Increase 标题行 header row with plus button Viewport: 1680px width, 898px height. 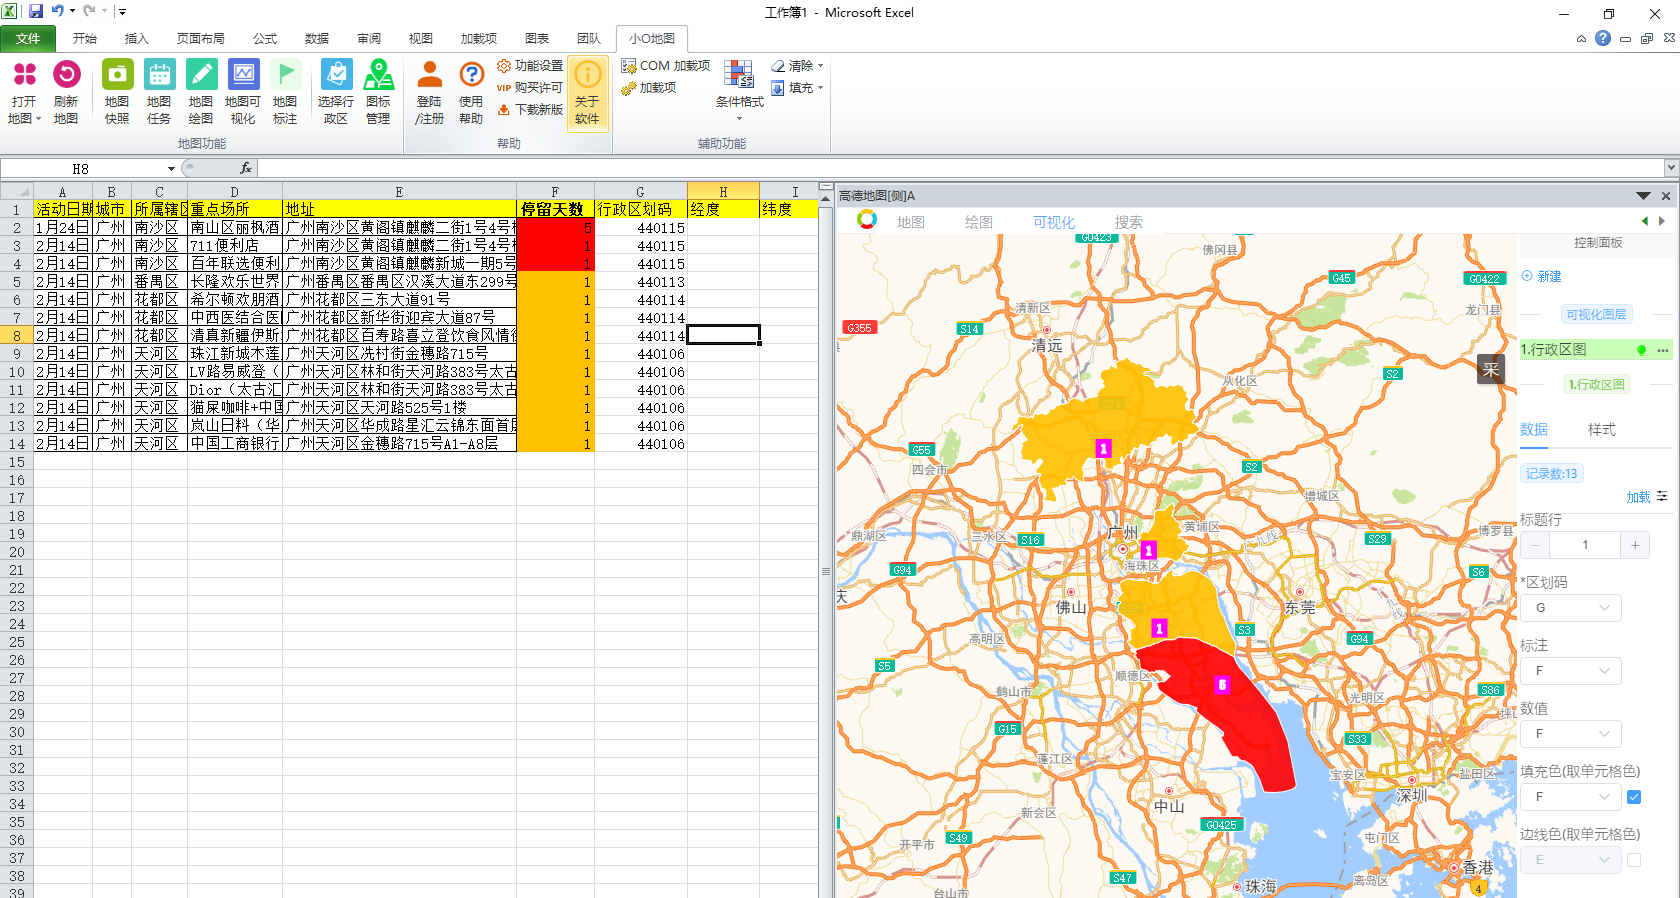(1635, 545)
